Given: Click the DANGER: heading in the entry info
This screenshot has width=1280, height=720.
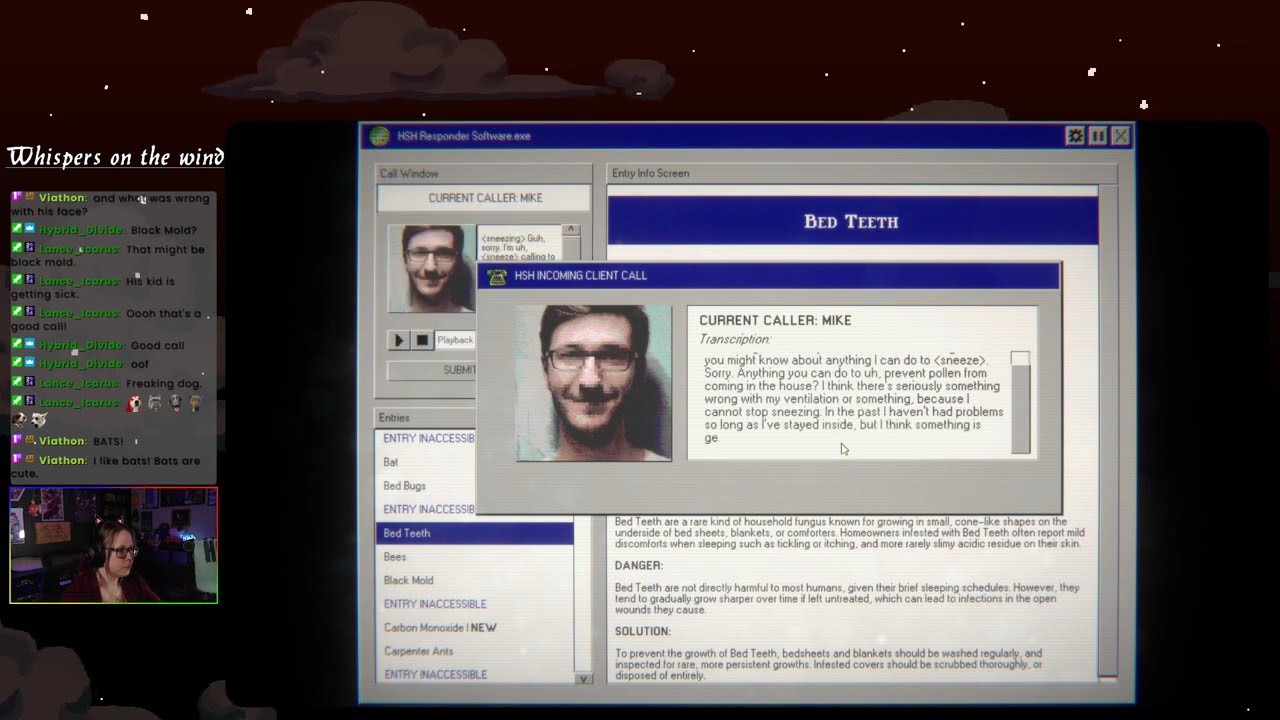Looking at the screenshot, I should coord(639,566).
